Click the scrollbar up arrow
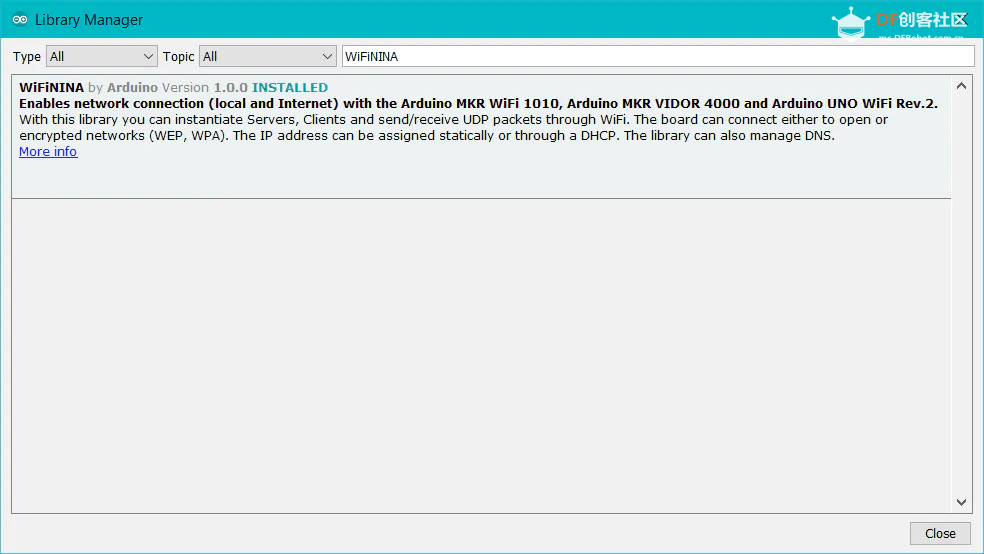The height and width of the screenshot is (554, 984). (961, 86)
